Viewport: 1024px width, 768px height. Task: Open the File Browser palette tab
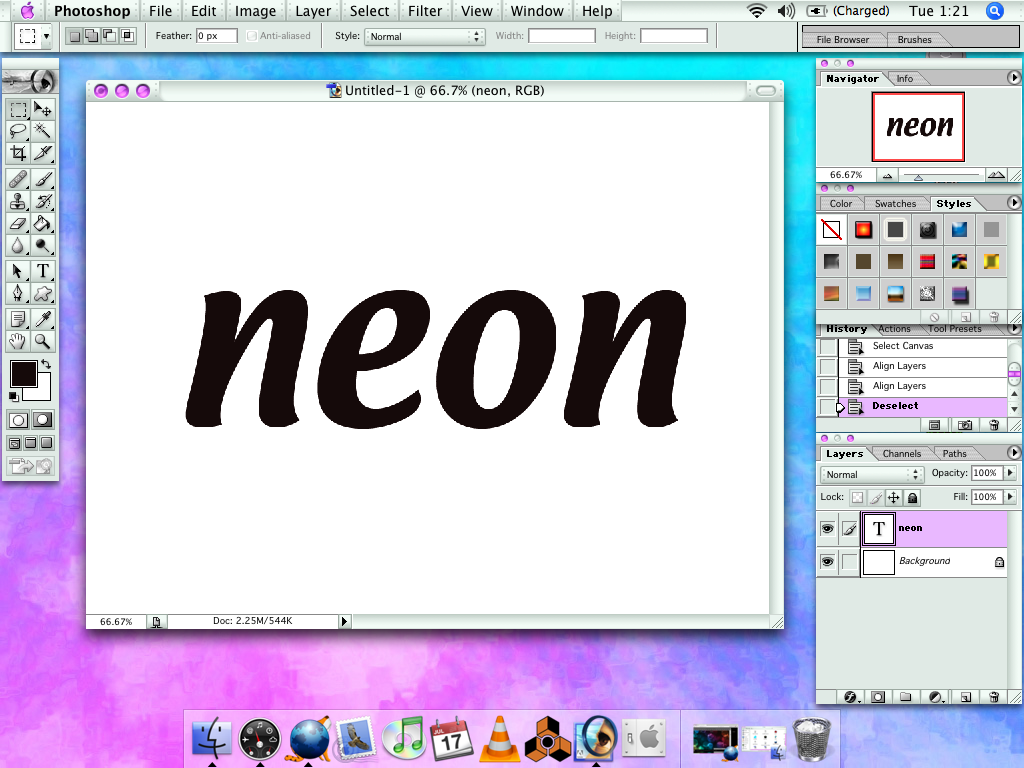point(843,40)
